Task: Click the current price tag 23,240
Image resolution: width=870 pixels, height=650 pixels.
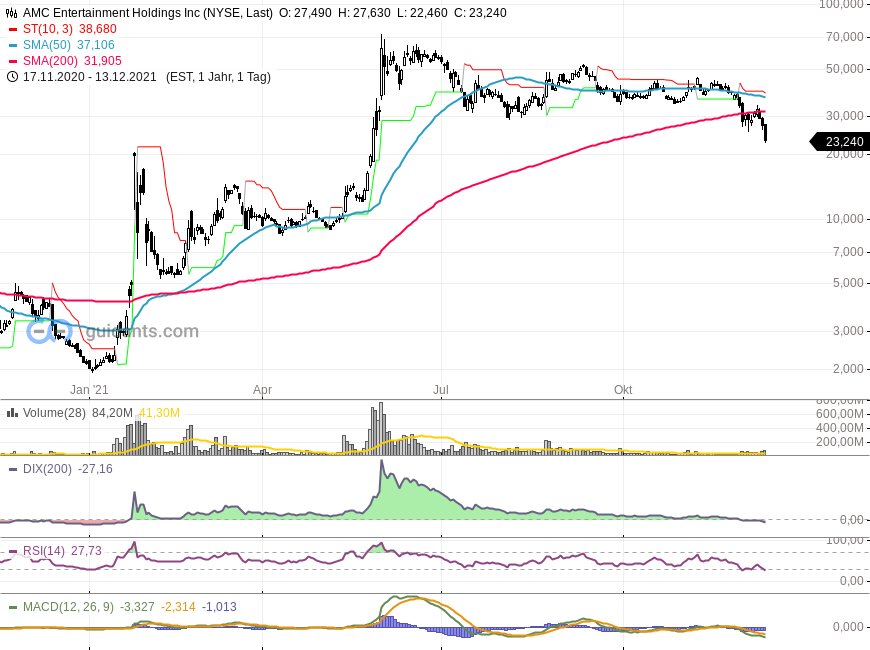Action: [x=839, y=142]
